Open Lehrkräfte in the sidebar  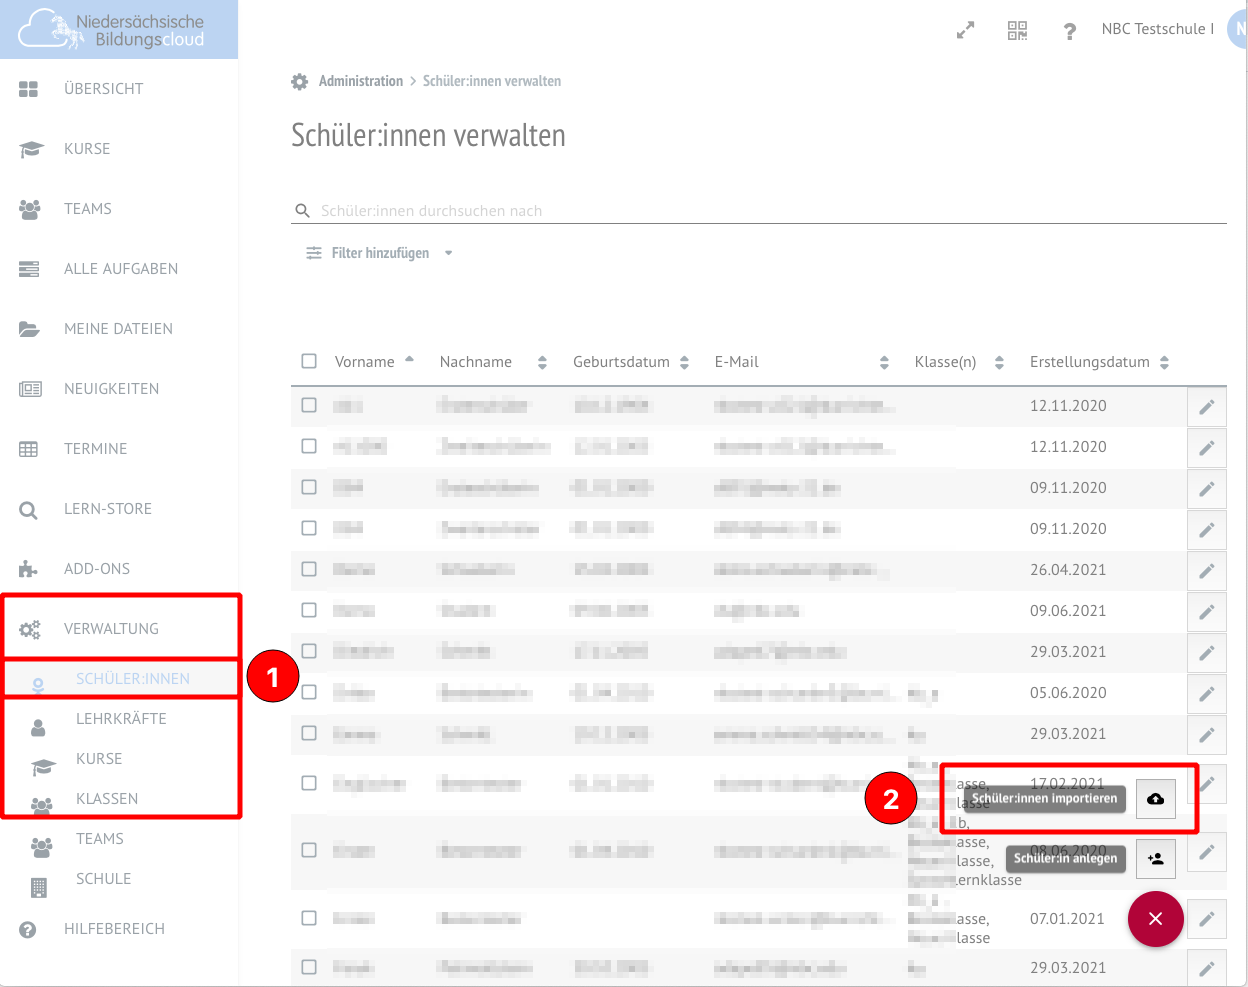(x=121, y=719)
